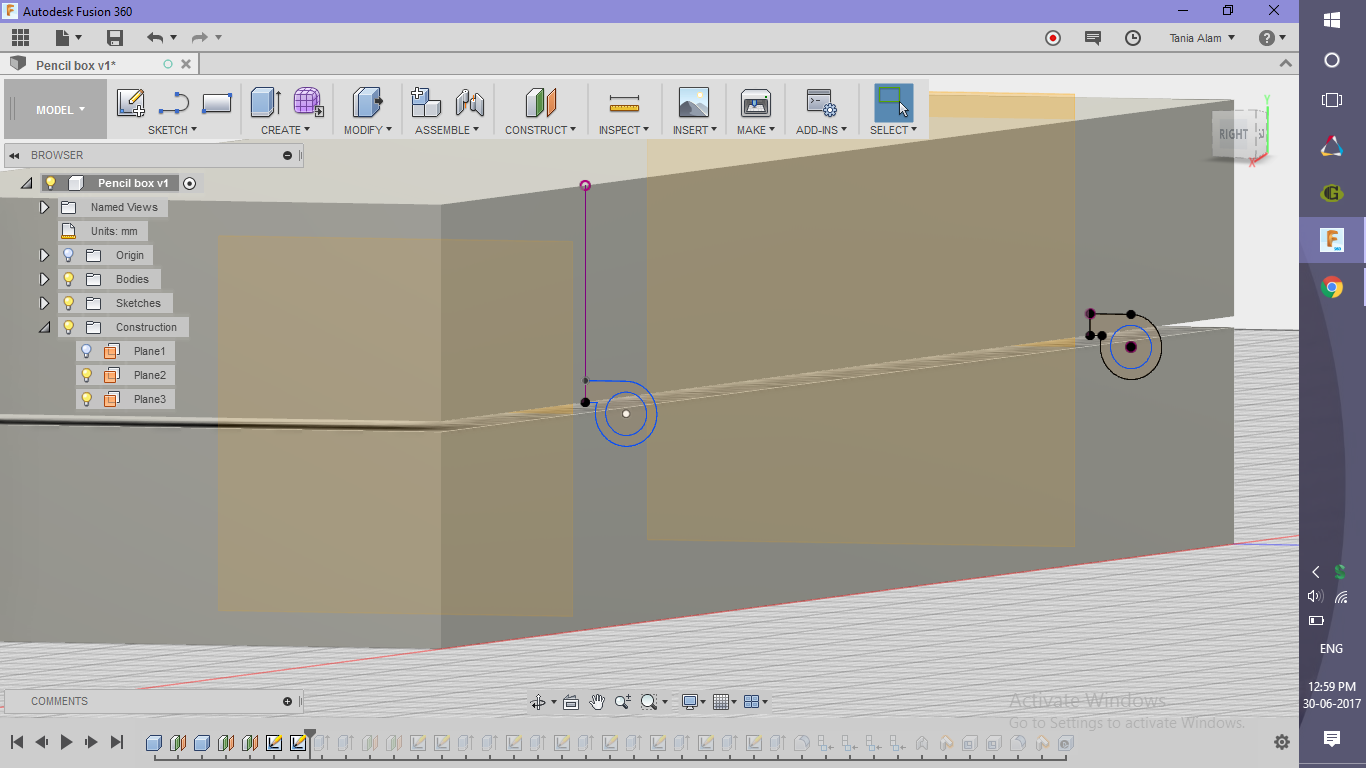This screenshot has height=768, width=1366.
Task: Open the INSPECT menu
Action: 624,130
